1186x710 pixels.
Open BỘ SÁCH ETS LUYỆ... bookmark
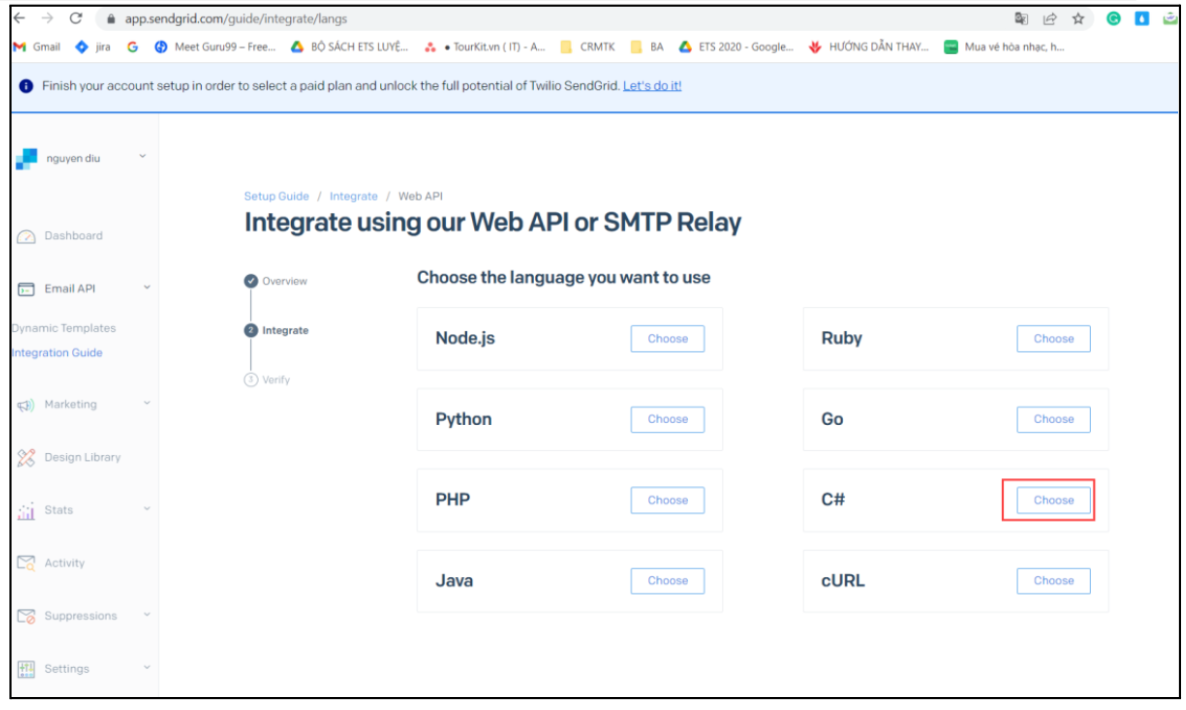pos(349,47)
